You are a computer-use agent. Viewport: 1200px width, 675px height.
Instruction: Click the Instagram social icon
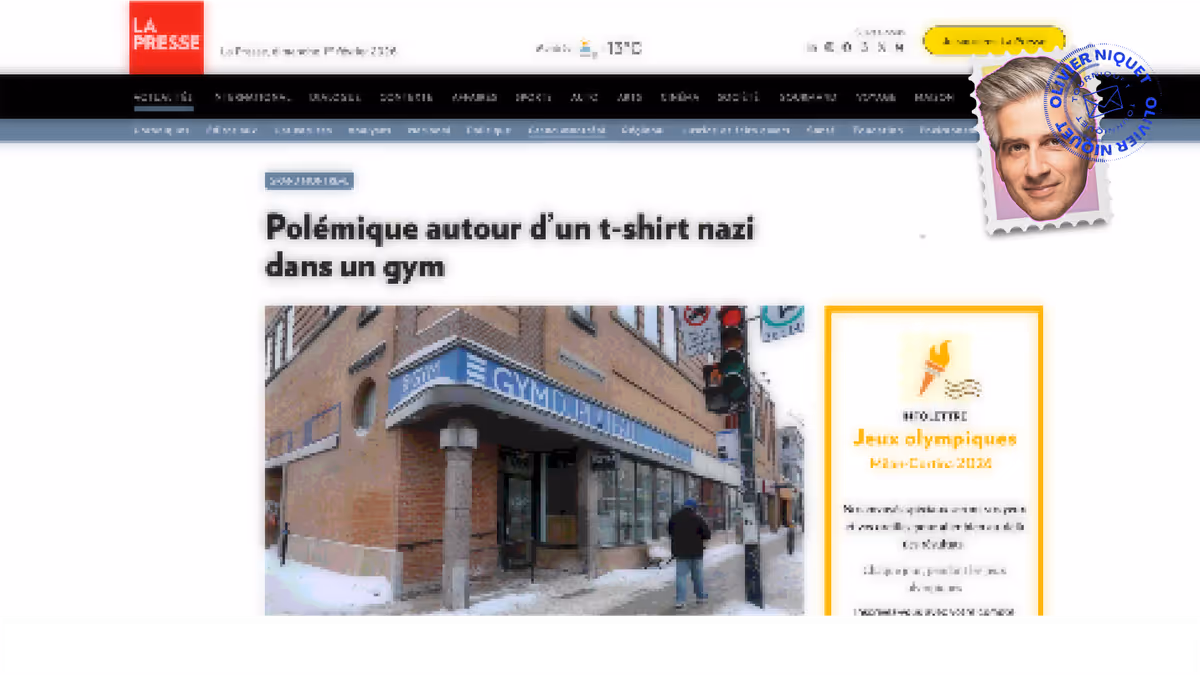(x=847, y=47)
